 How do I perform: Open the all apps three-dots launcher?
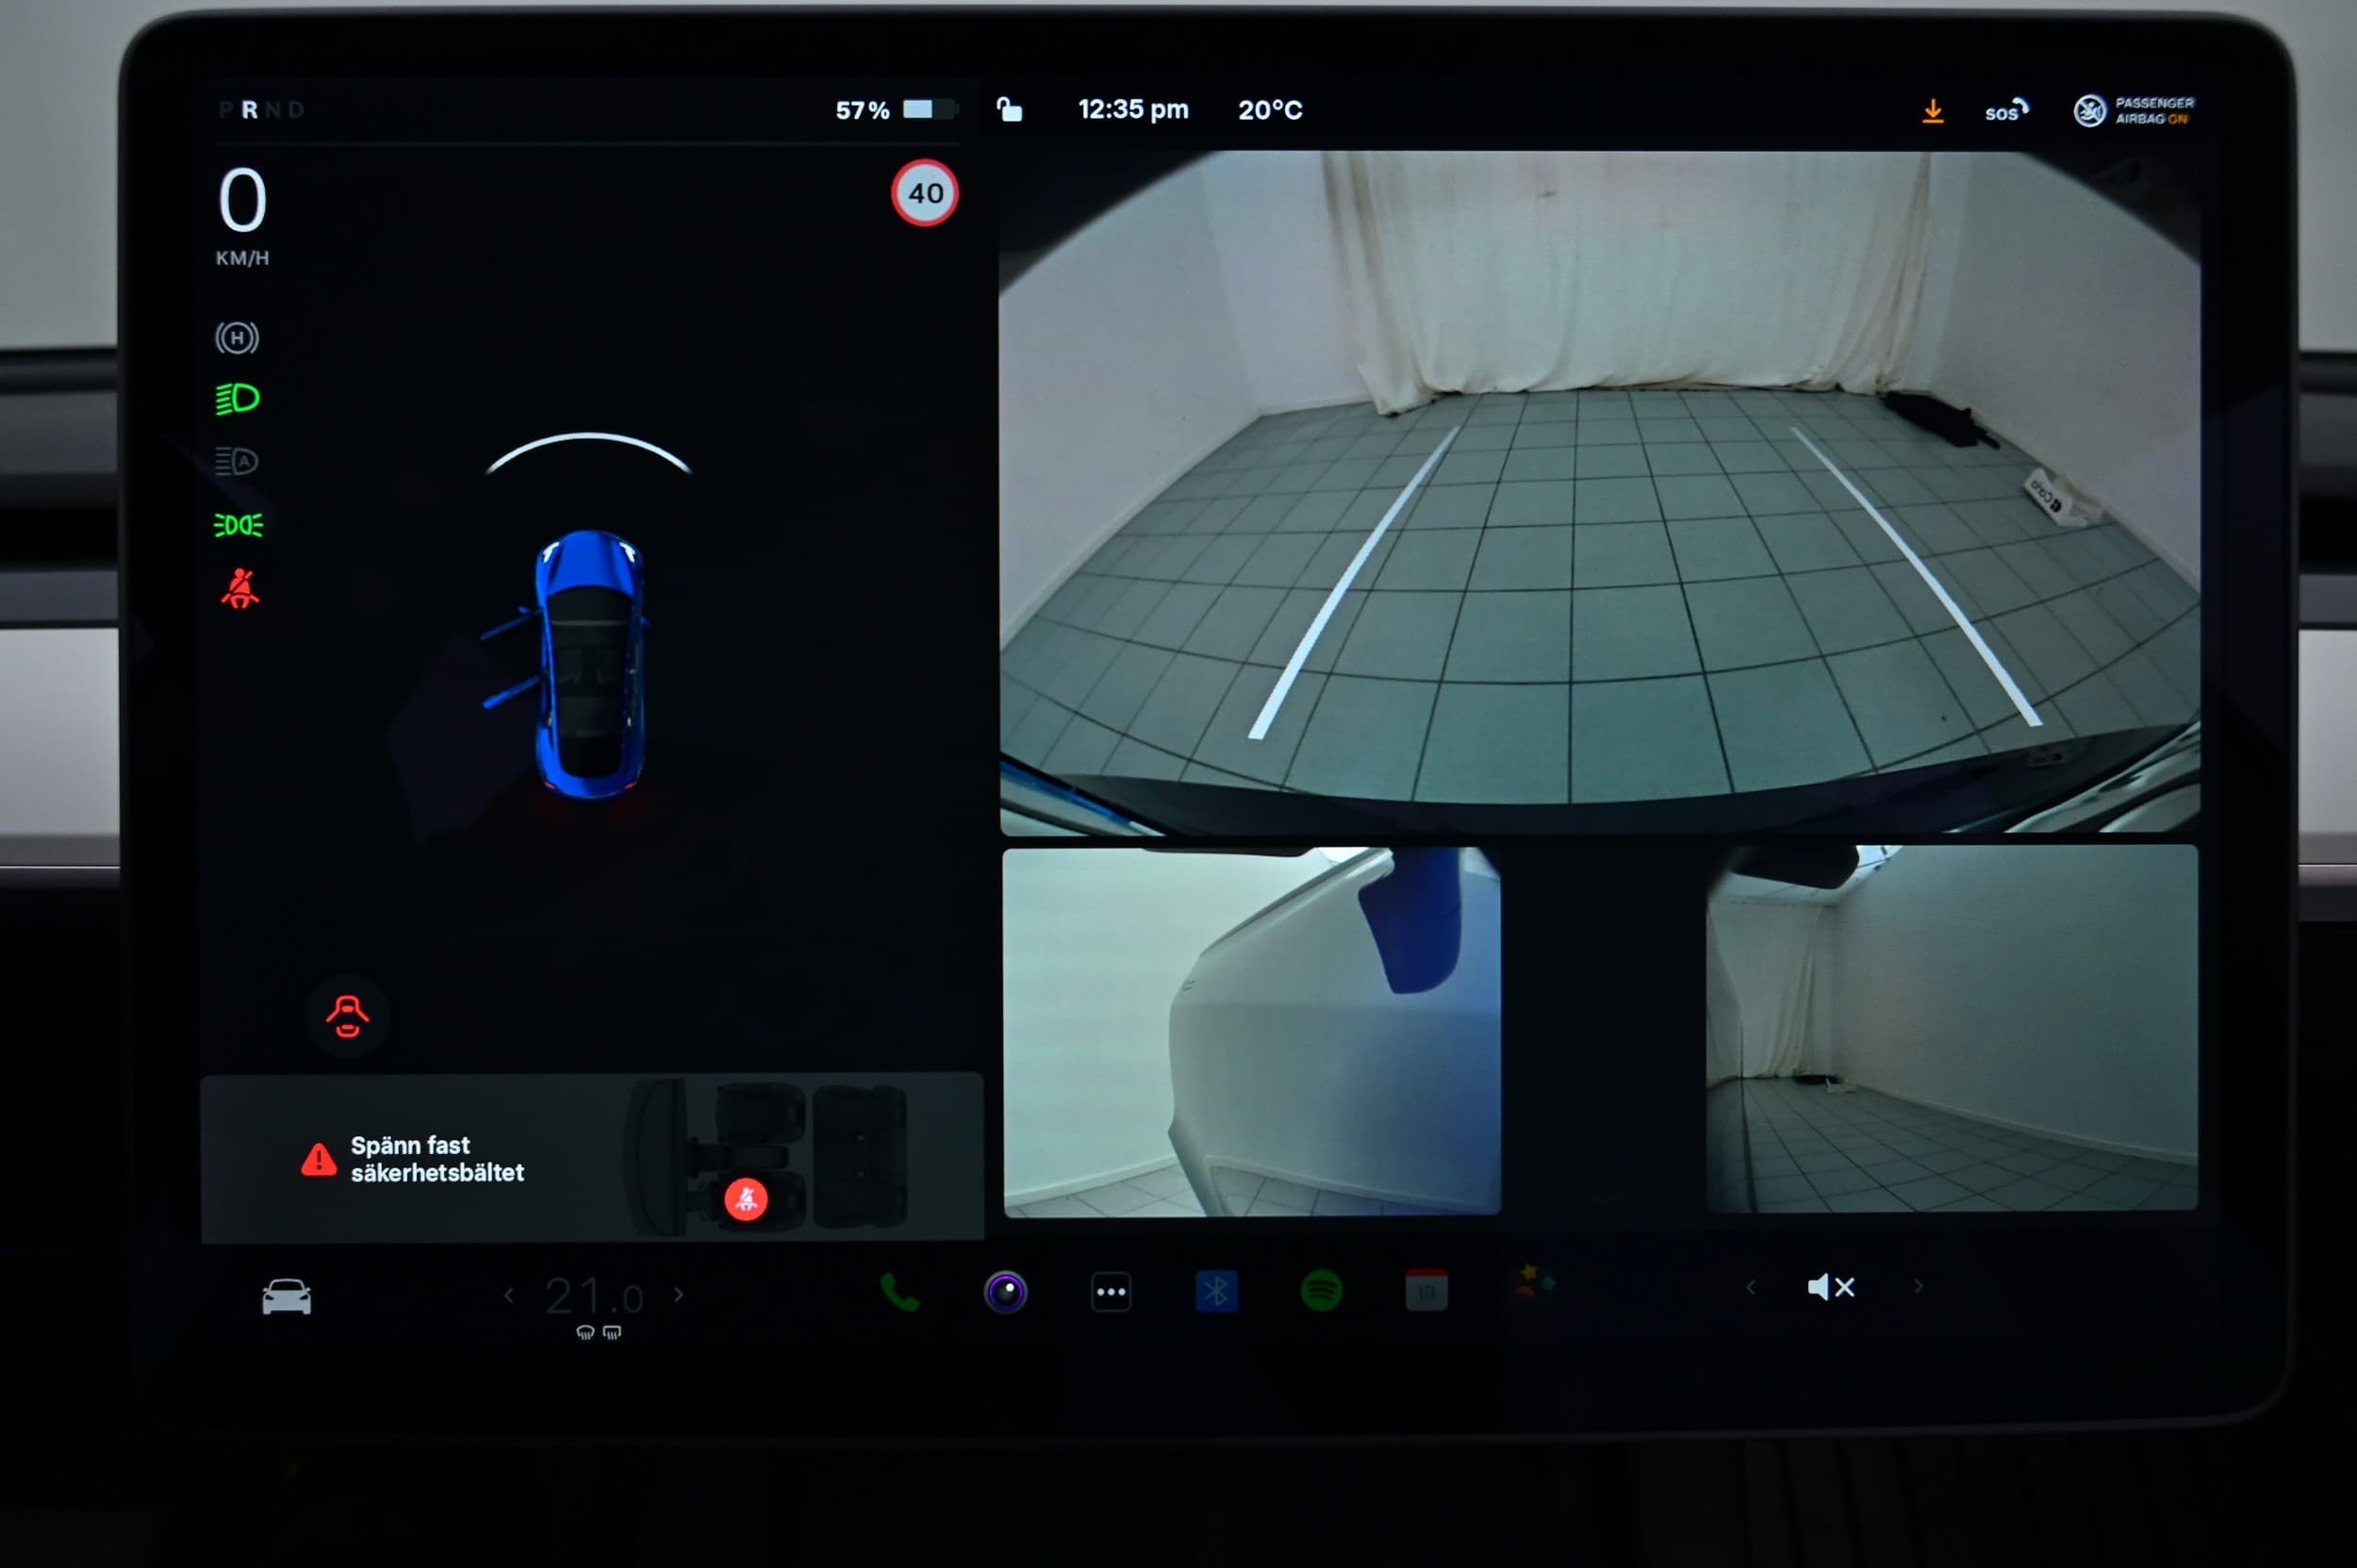tap(1110, 1292)
